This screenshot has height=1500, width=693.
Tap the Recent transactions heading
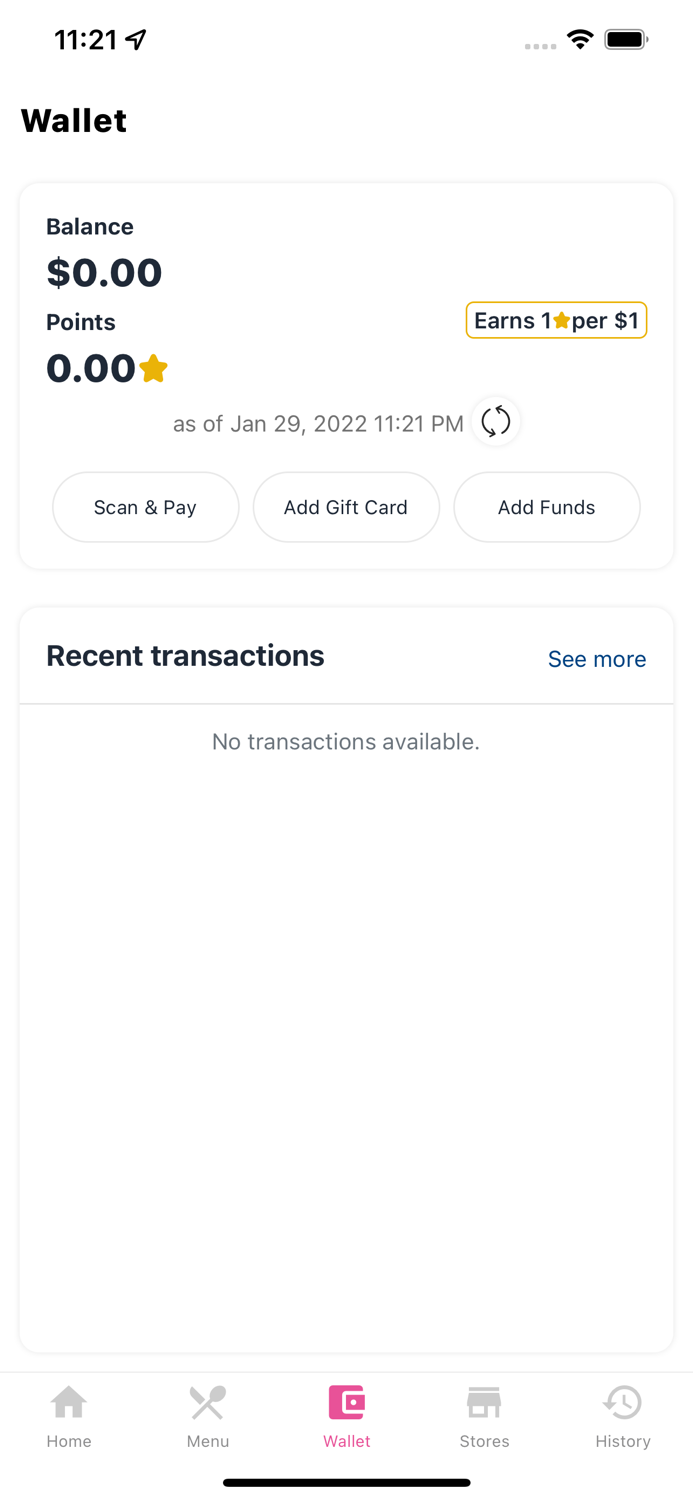(x=185, y=656)
